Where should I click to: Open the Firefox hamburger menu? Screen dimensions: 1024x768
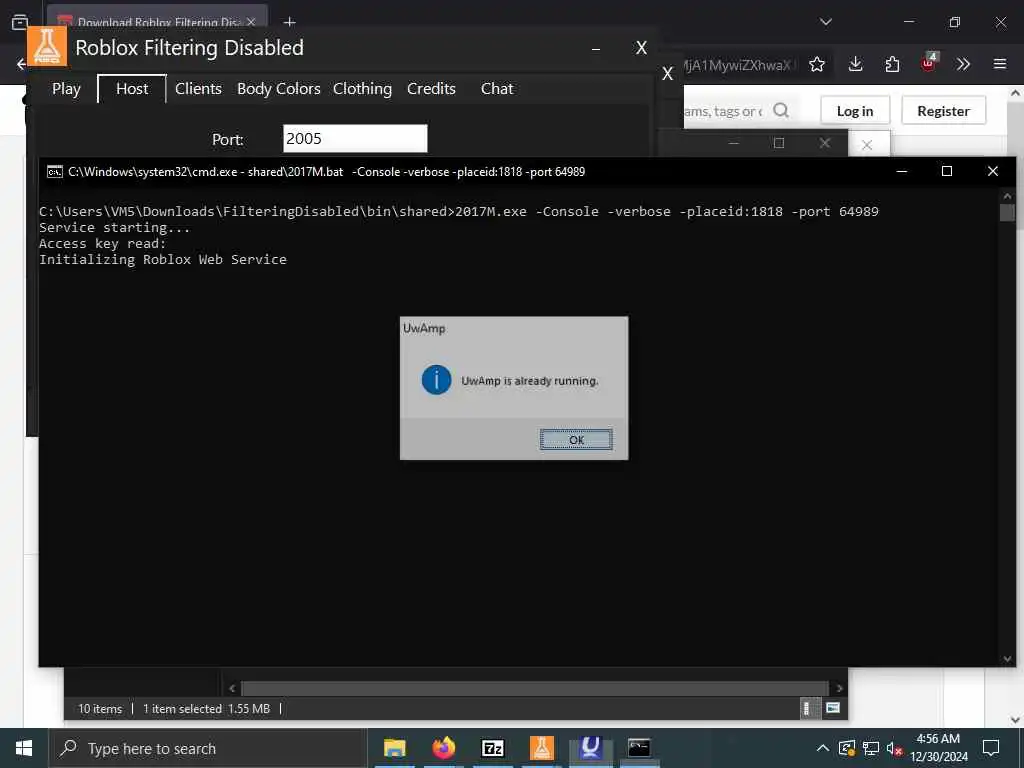tap(1000, 64)
